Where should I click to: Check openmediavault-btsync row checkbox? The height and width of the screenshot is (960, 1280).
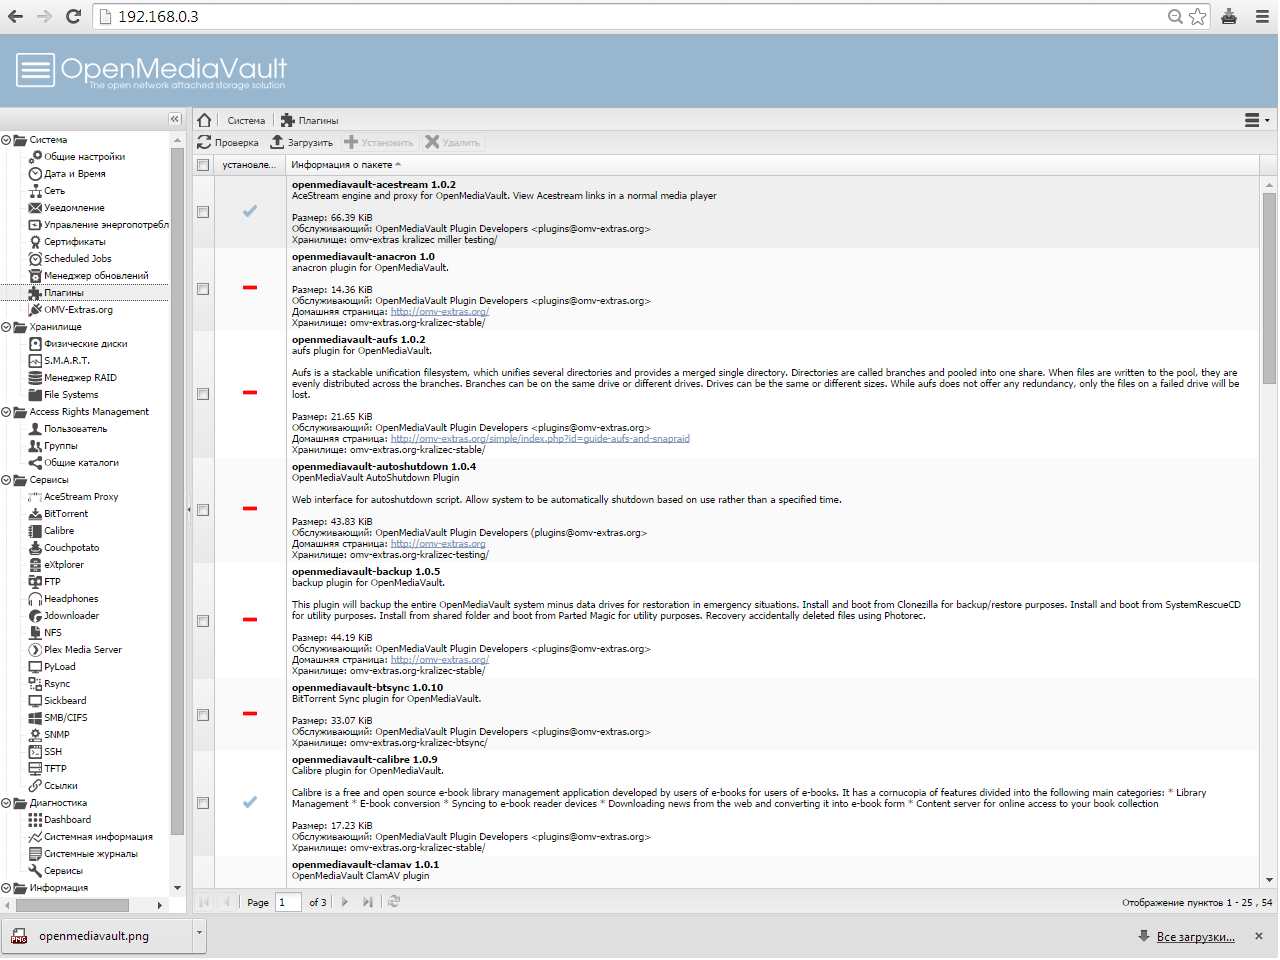tap(203, 715)
